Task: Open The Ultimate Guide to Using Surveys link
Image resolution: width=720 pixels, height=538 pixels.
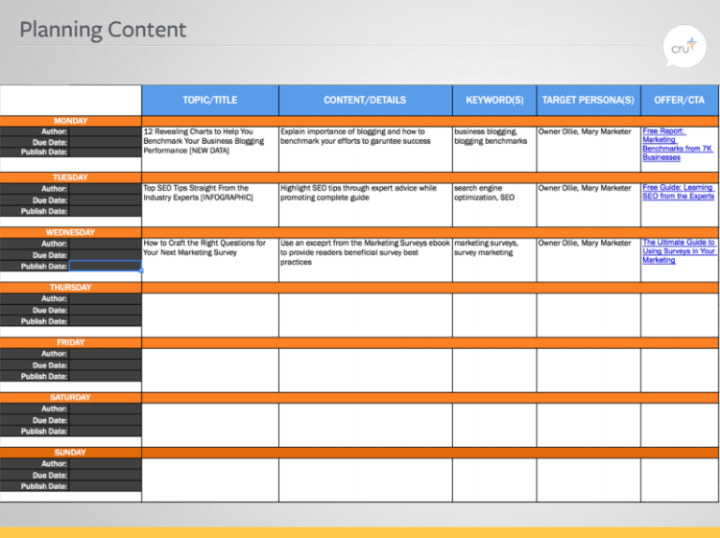Action: click(x=679, y=251)
